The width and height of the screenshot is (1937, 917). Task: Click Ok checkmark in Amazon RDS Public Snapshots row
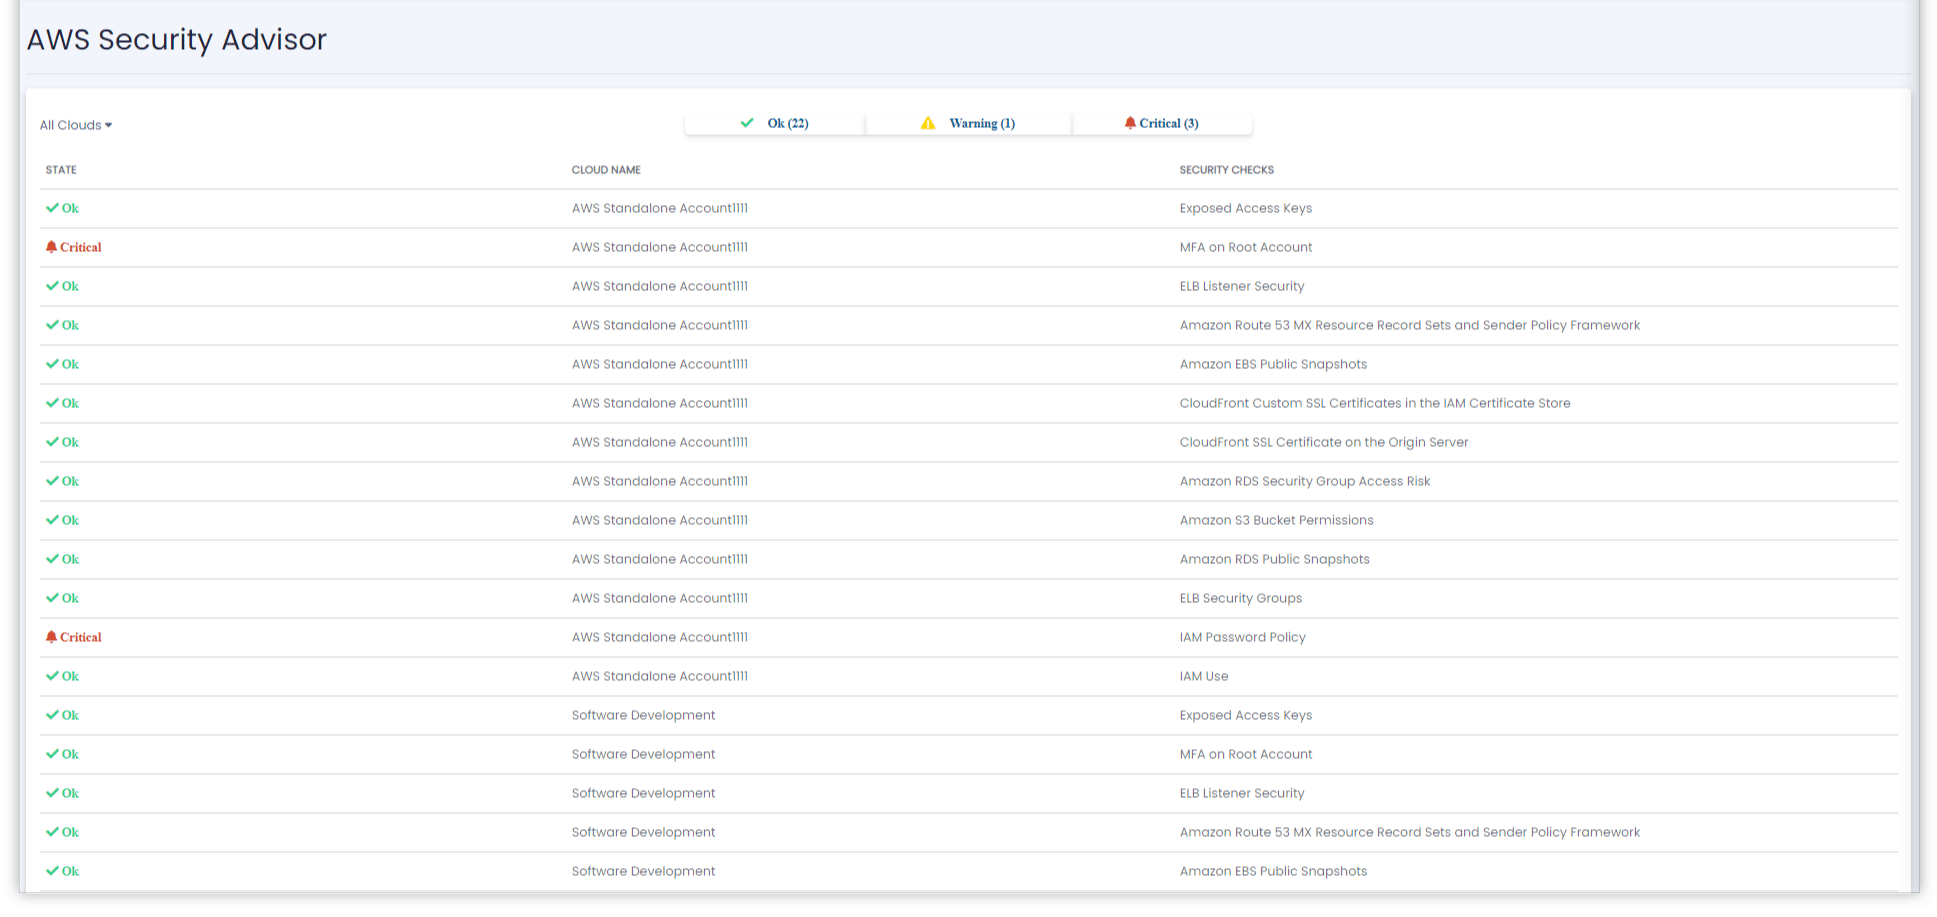[52, 559]
